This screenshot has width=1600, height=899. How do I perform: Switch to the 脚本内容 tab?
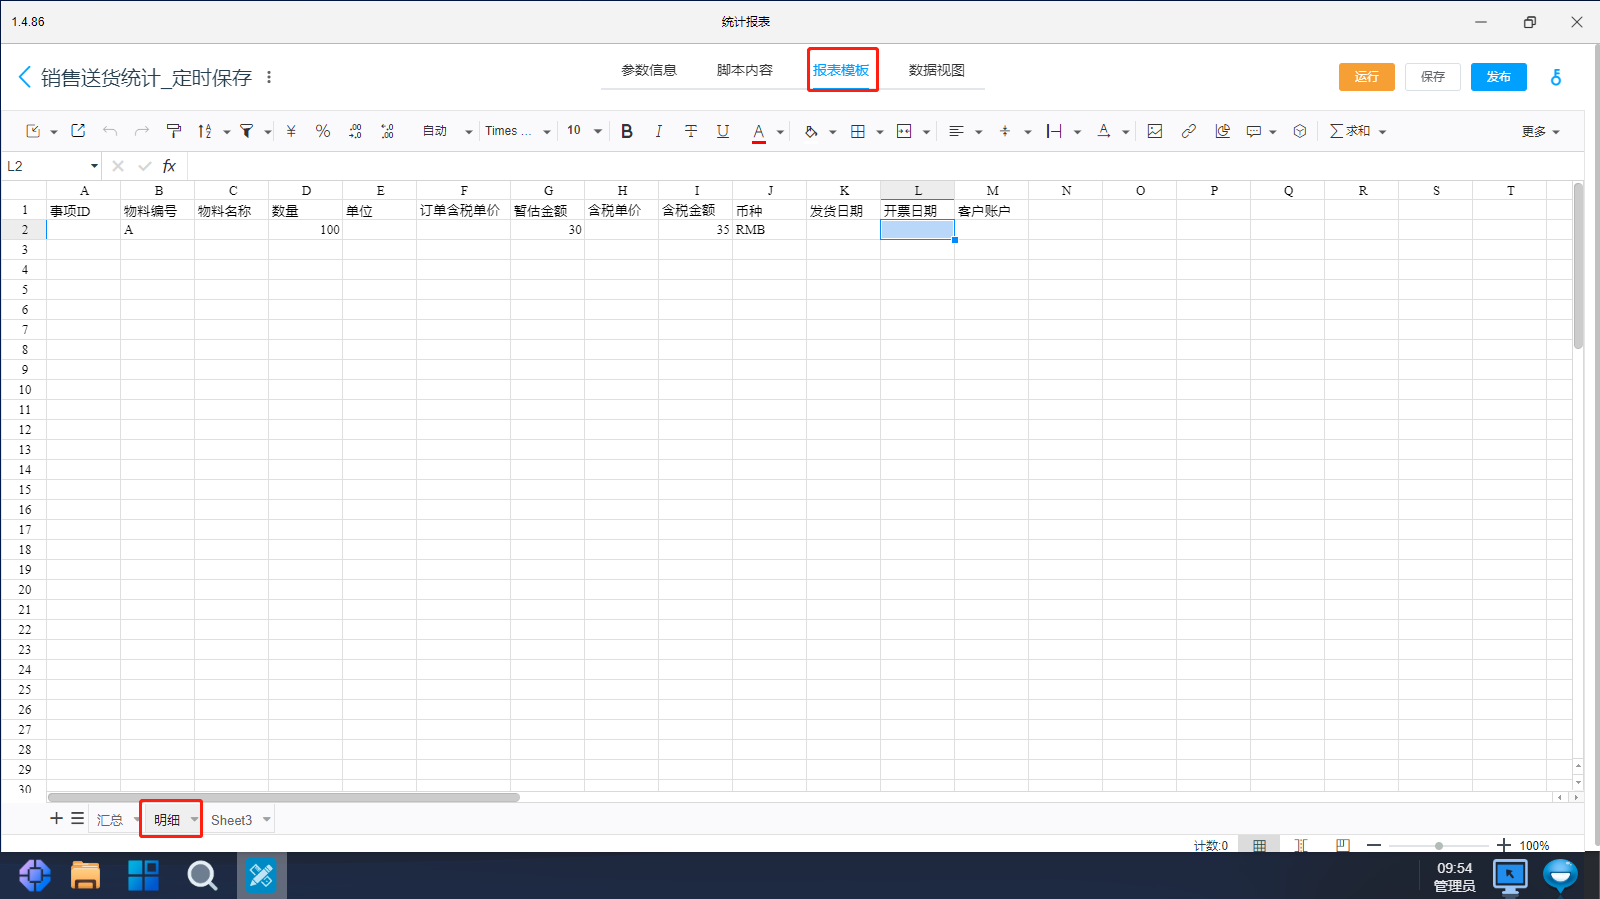click(x=745, y=70)
